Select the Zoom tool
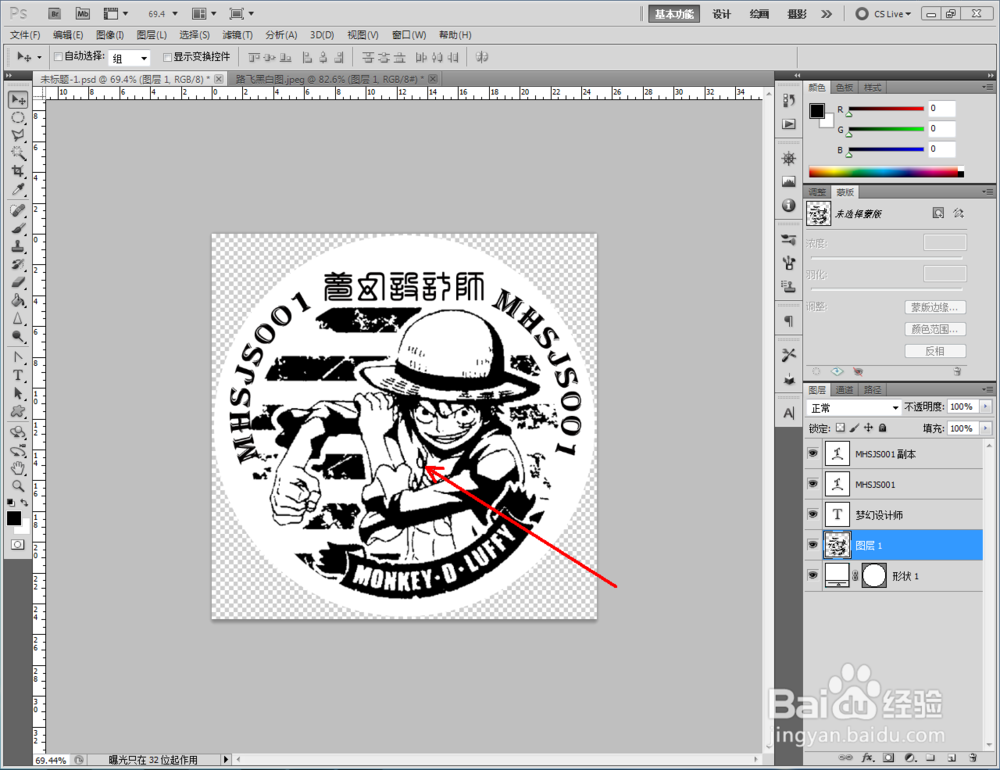The height and width of the screenshot is (770, 1000). pos(18,486)
